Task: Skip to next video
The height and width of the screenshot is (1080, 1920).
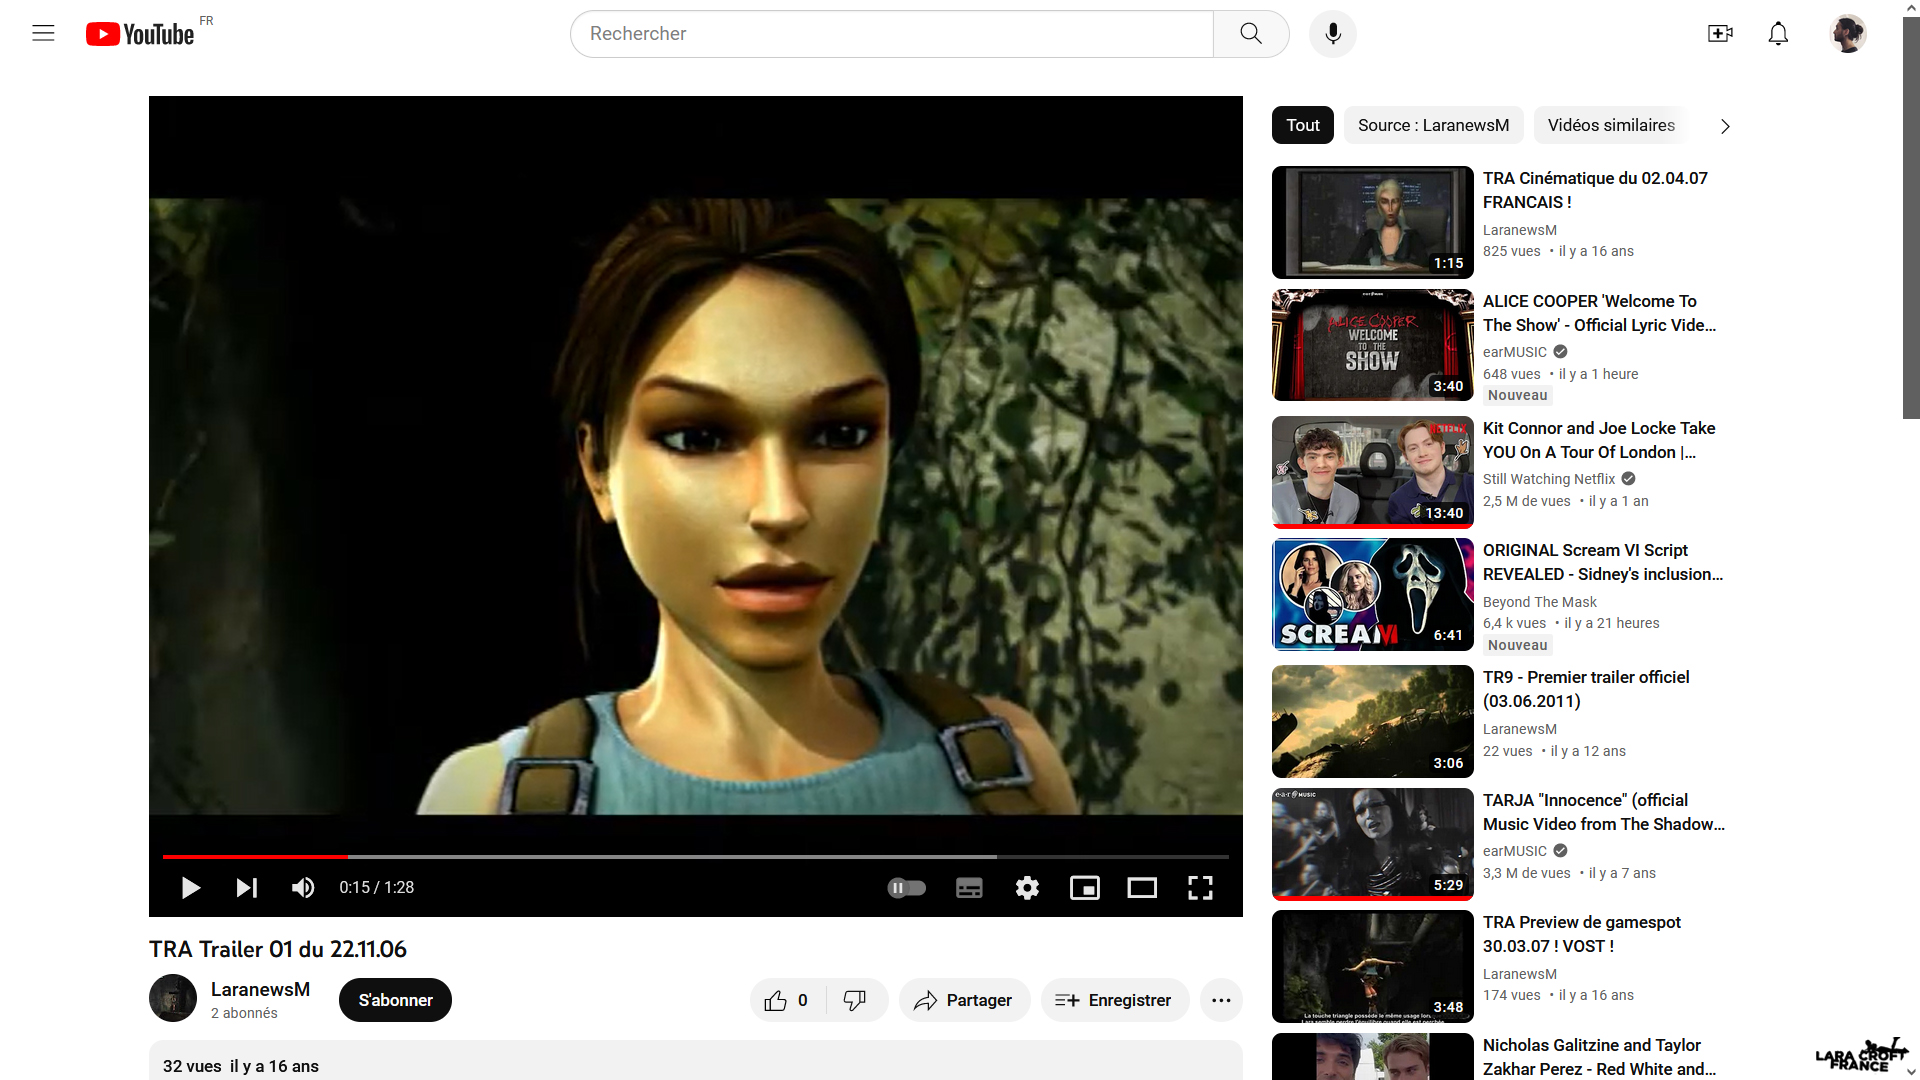Action: tap(246, 888)
